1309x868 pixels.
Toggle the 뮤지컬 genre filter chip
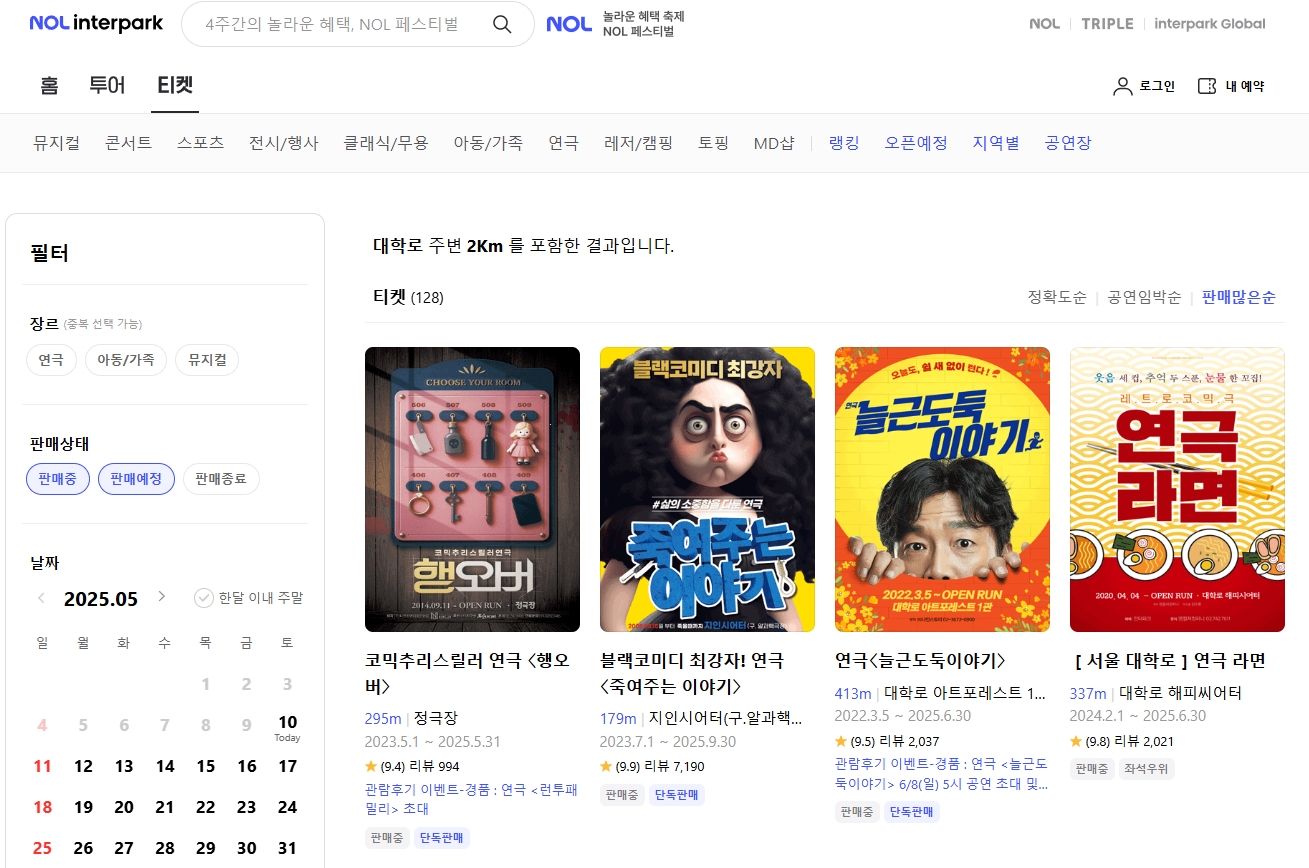point(207,360)
